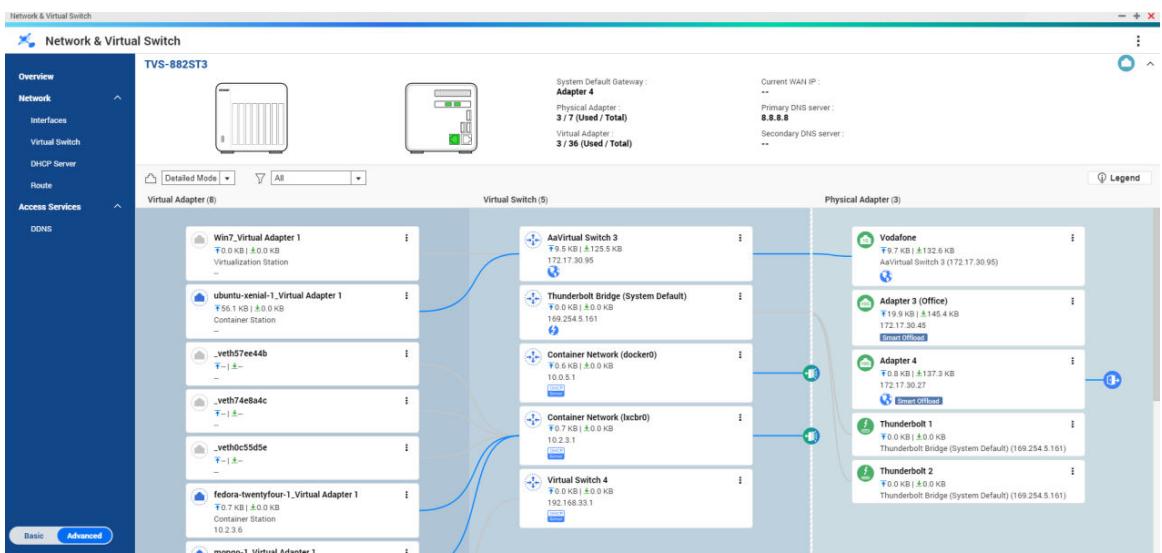Open the ubuntu-xenial-1_Virtual Adapter 1 options menu
The height and width of the screenshot is (553, 1162).
[406, 296]
